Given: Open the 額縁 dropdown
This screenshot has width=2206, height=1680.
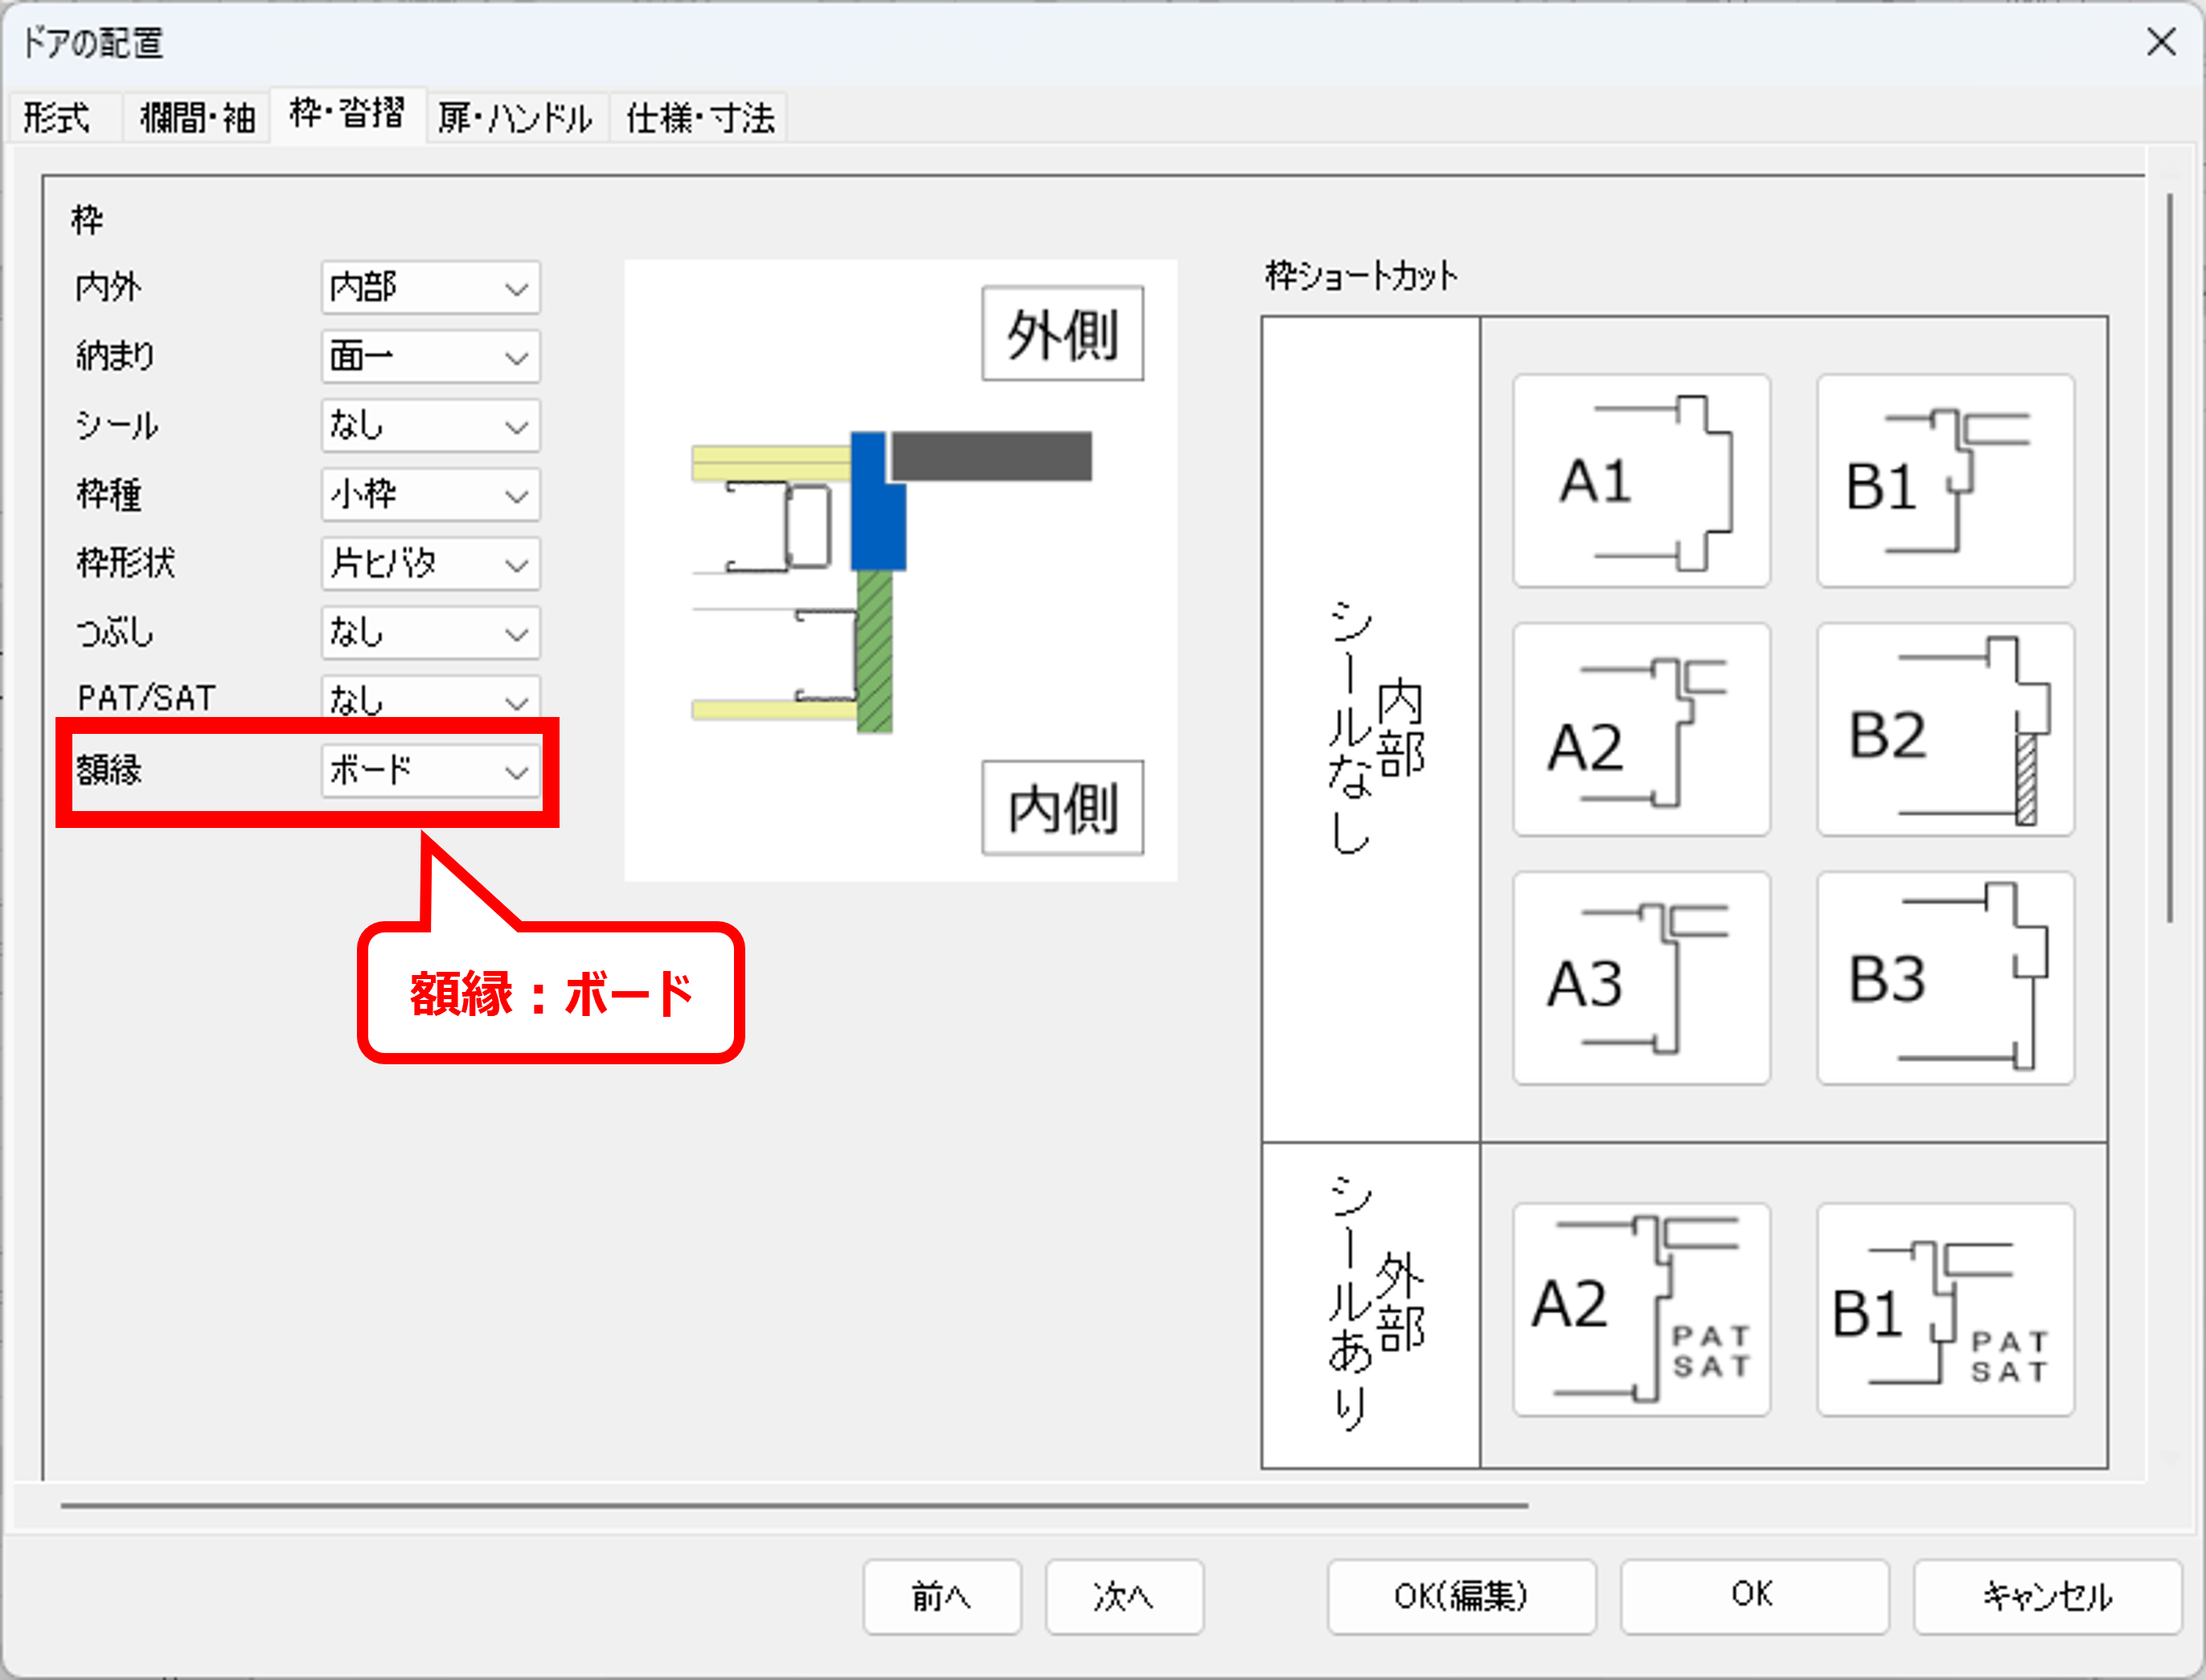Looking at the screenshot, I should 431,771.
